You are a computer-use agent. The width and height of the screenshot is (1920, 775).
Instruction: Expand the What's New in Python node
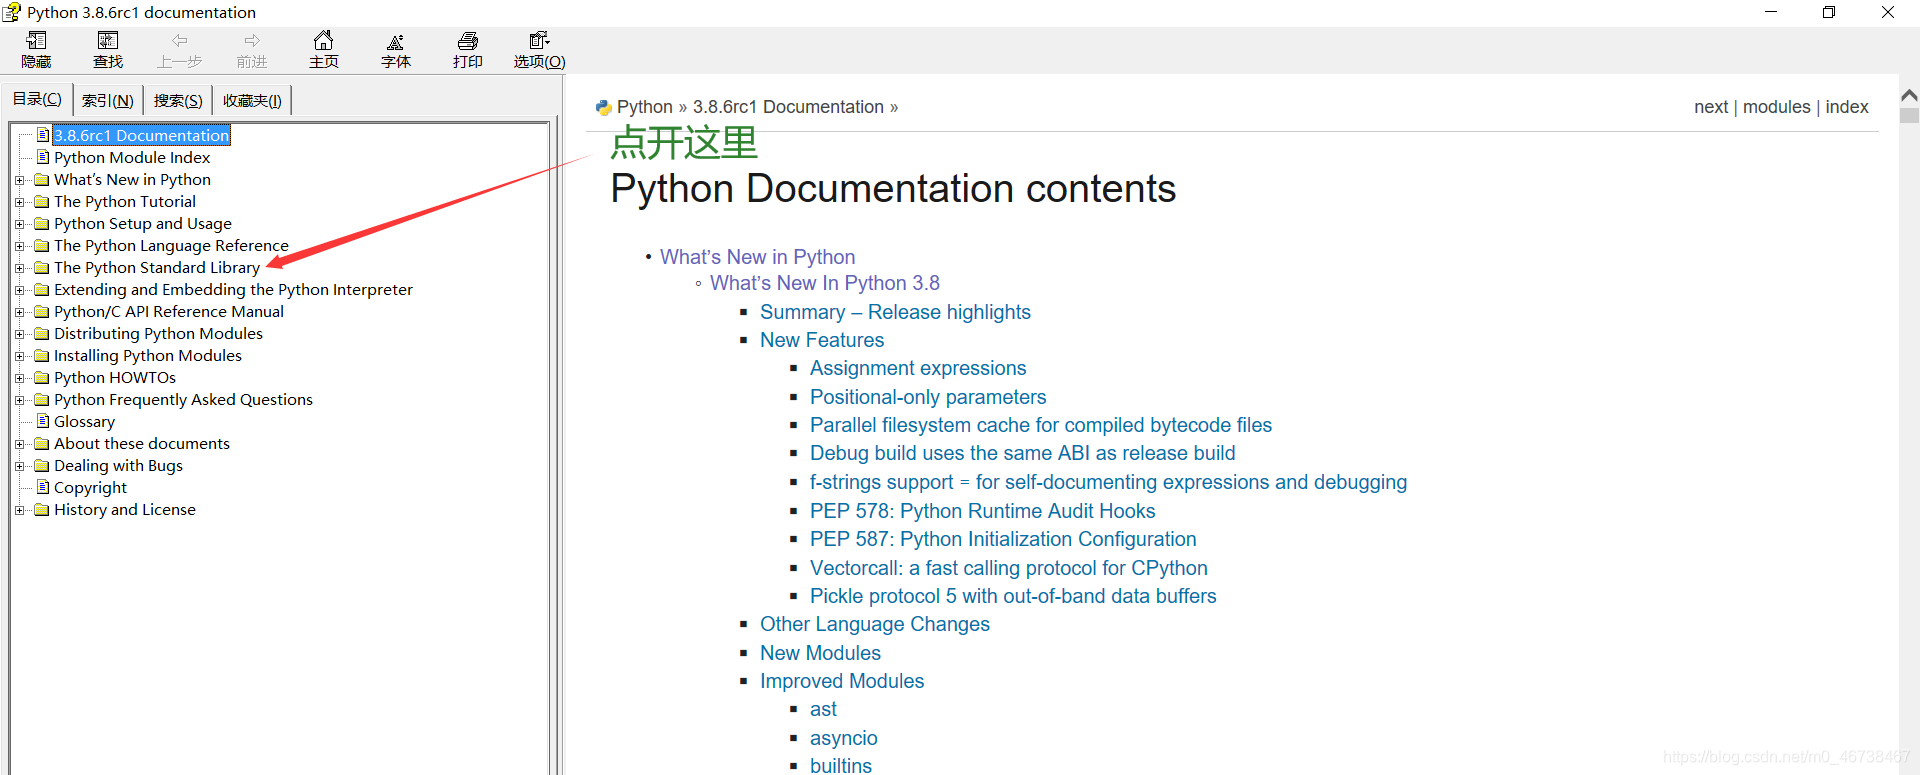tap(20, 180)
